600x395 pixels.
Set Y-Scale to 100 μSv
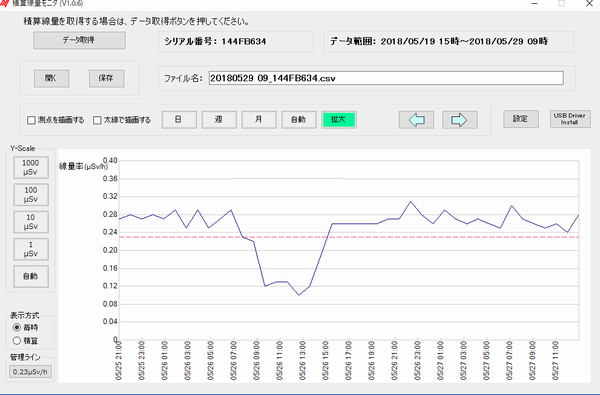click(x=31, y=194)
